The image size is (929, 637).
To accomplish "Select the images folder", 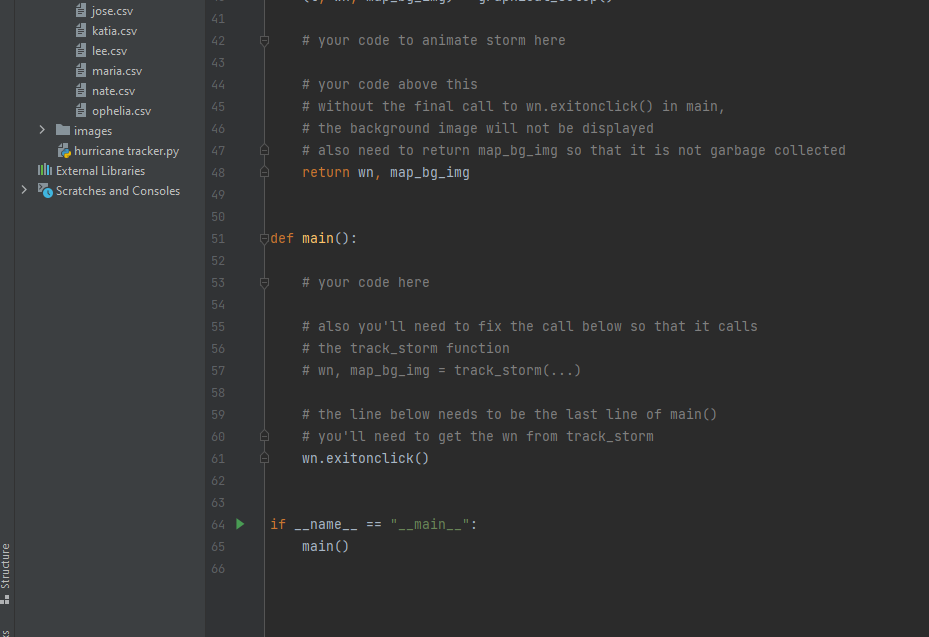I will tap(92, 131).
